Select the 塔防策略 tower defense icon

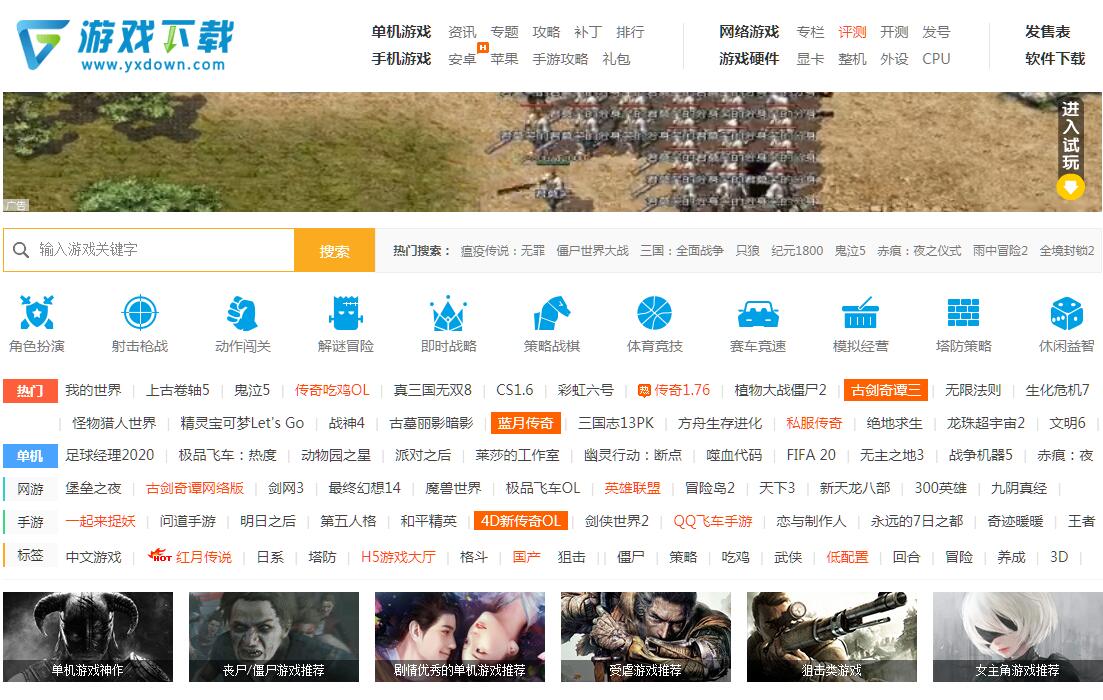[963, 314]
